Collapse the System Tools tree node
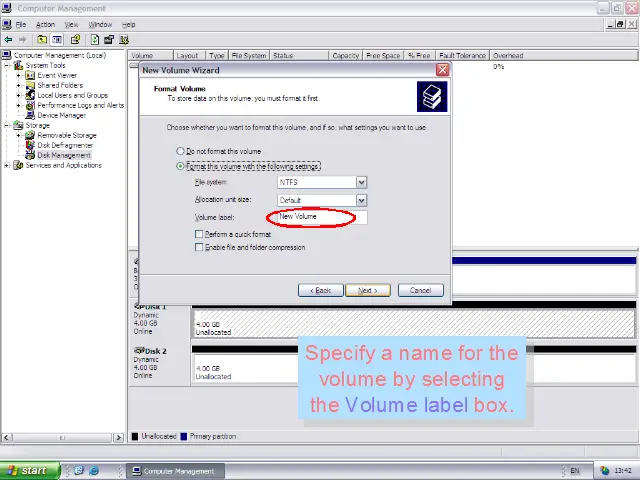 point(7,65)
